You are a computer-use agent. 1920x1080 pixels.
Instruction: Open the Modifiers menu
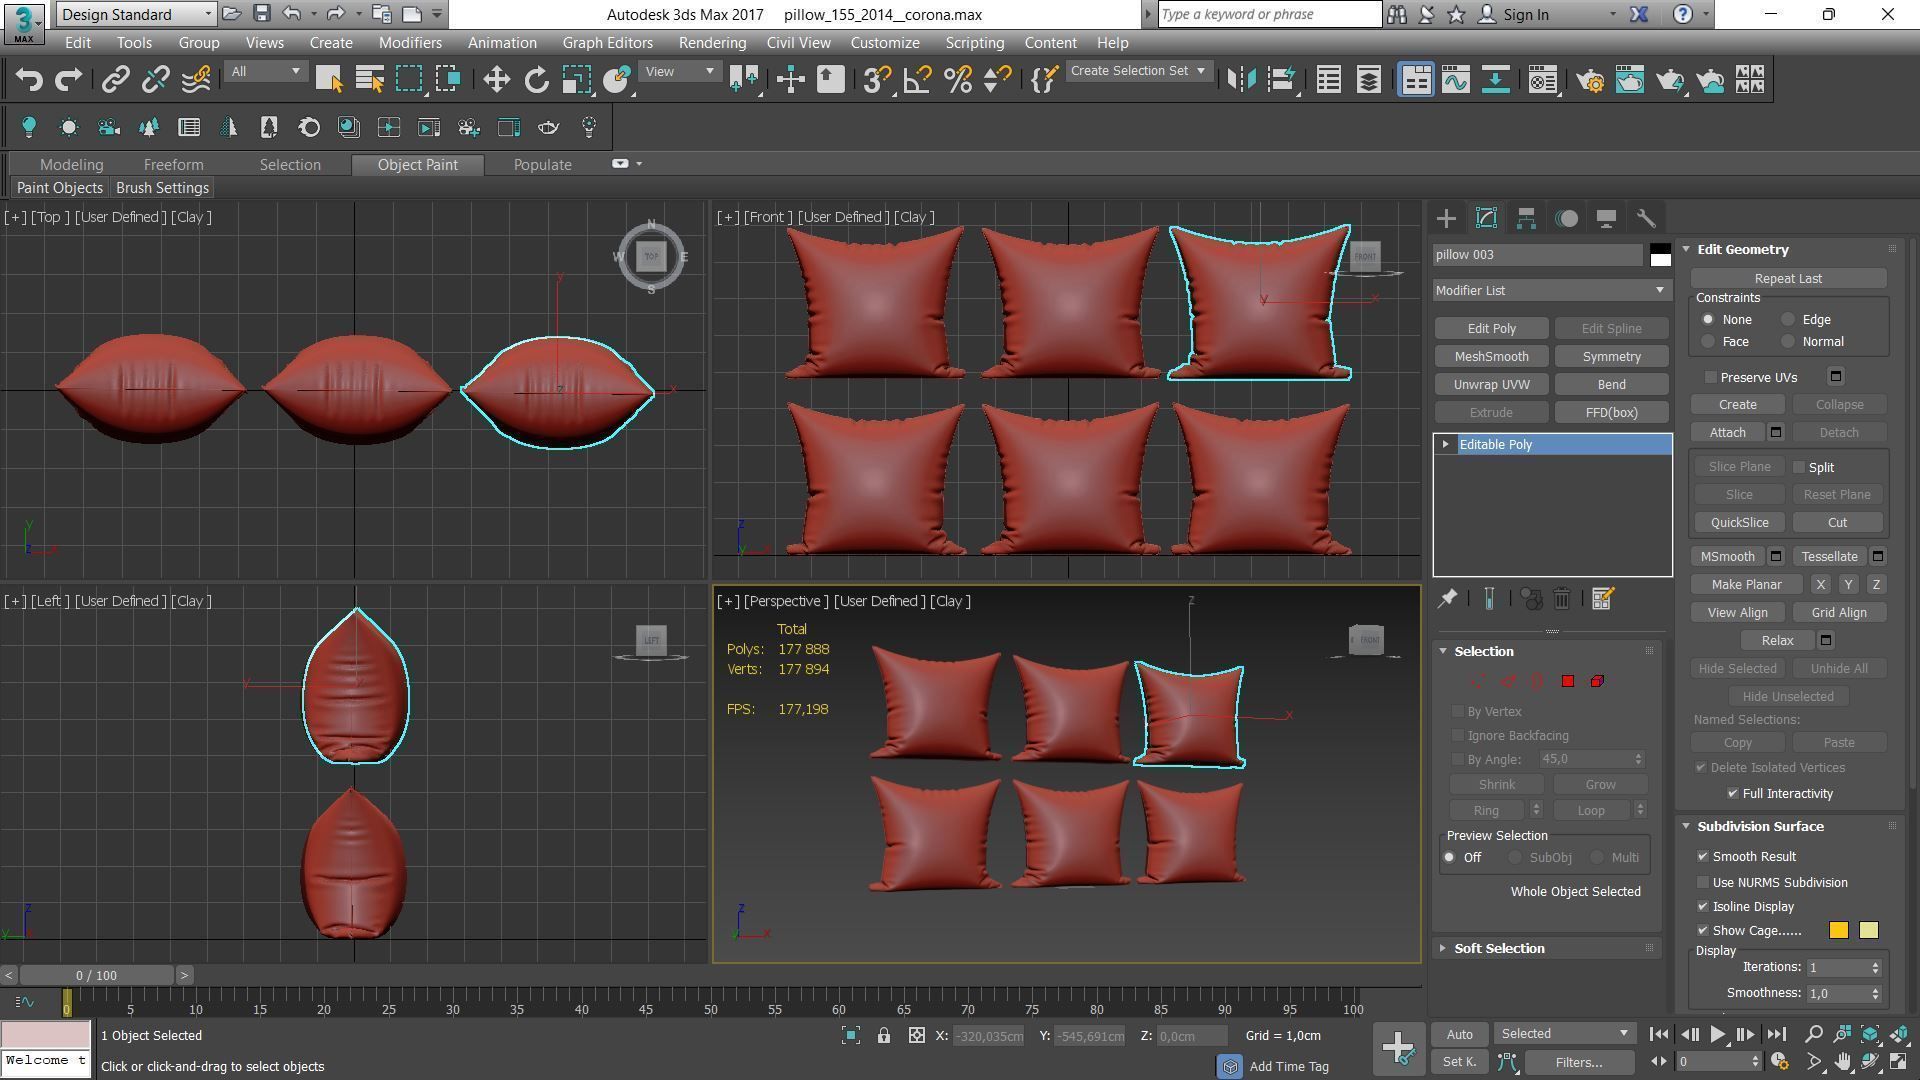pos(410,43)
